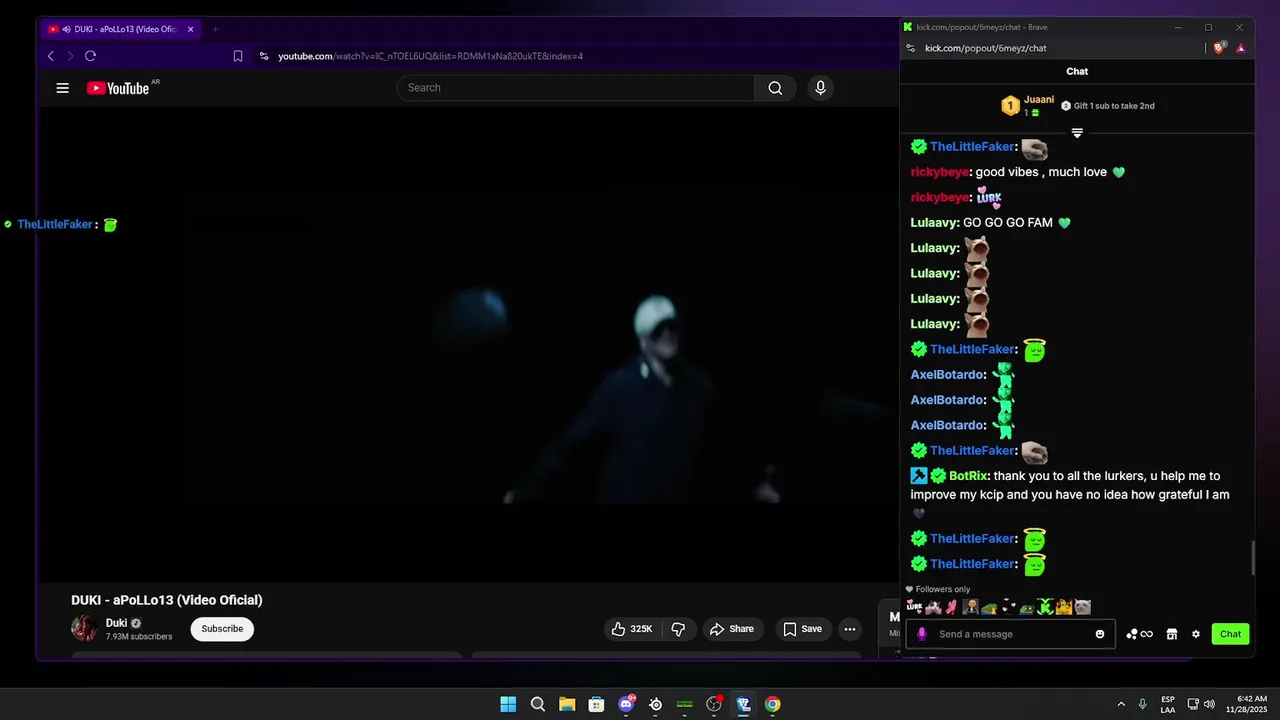Open site settings icon in Kick address bar

(910, 48)
